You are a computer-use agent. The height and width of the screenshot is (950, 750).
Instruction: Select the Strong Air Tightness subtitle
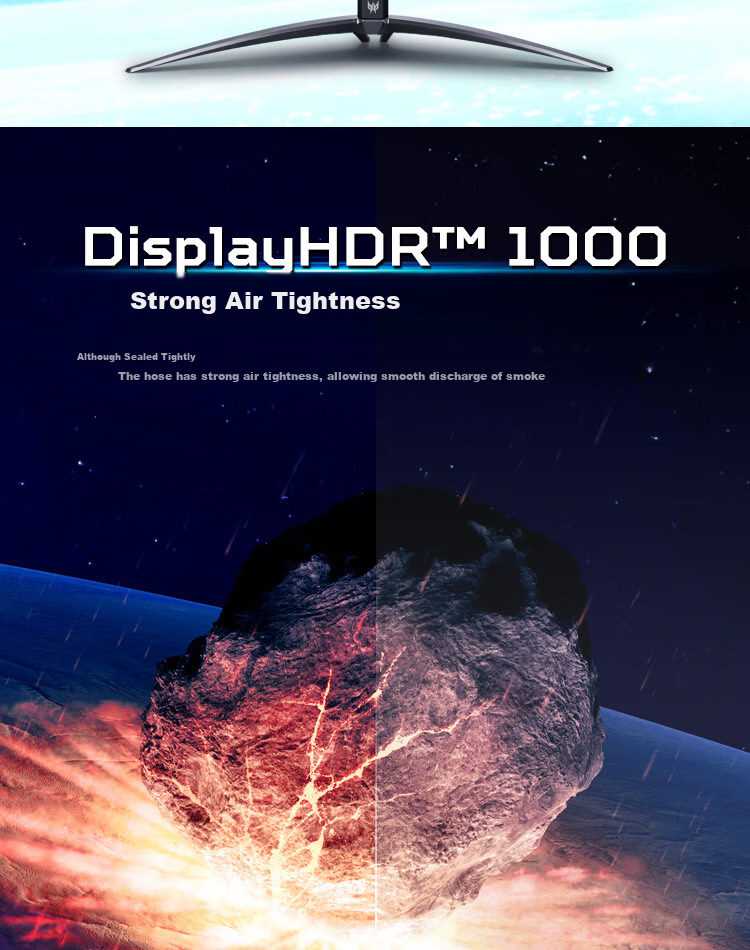tap(265, 301)
